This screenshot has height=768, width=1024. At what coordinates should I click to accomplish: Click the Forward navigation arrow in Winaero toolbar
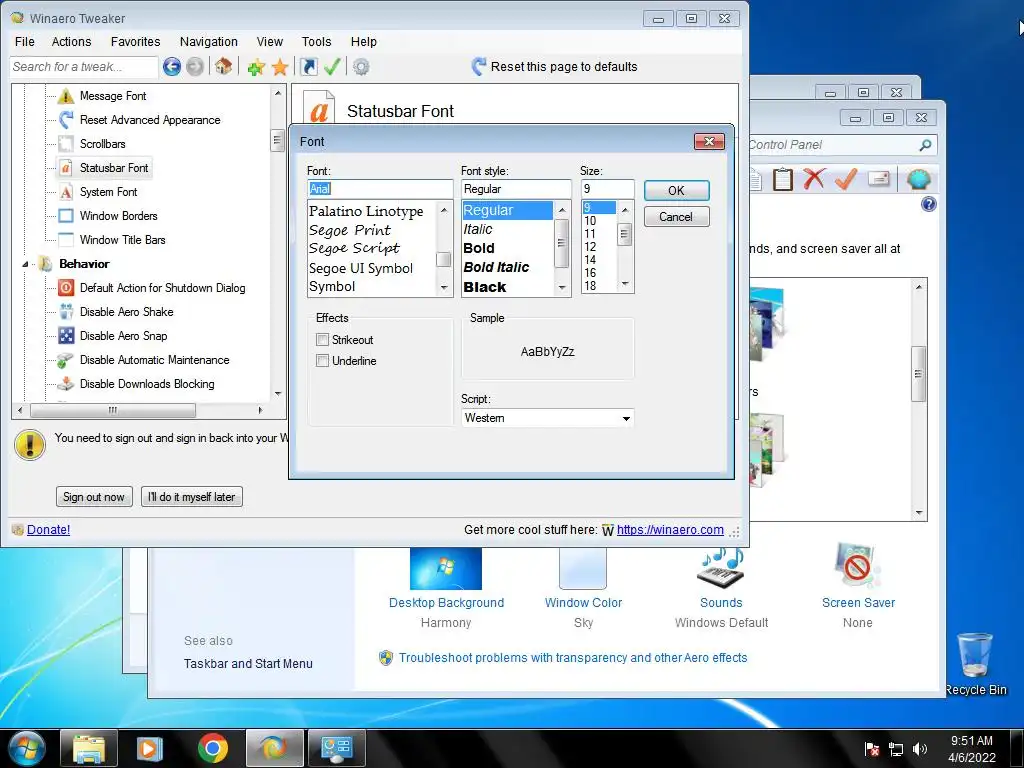[195, 67]
